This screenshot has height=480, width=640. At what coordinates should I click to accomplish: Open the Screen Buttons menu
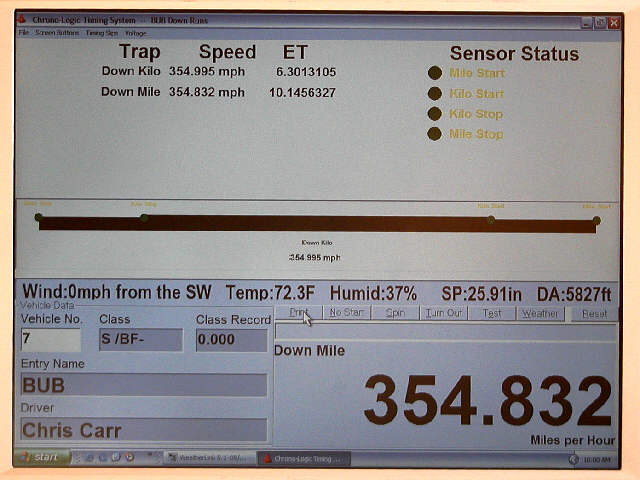point(57,33)
